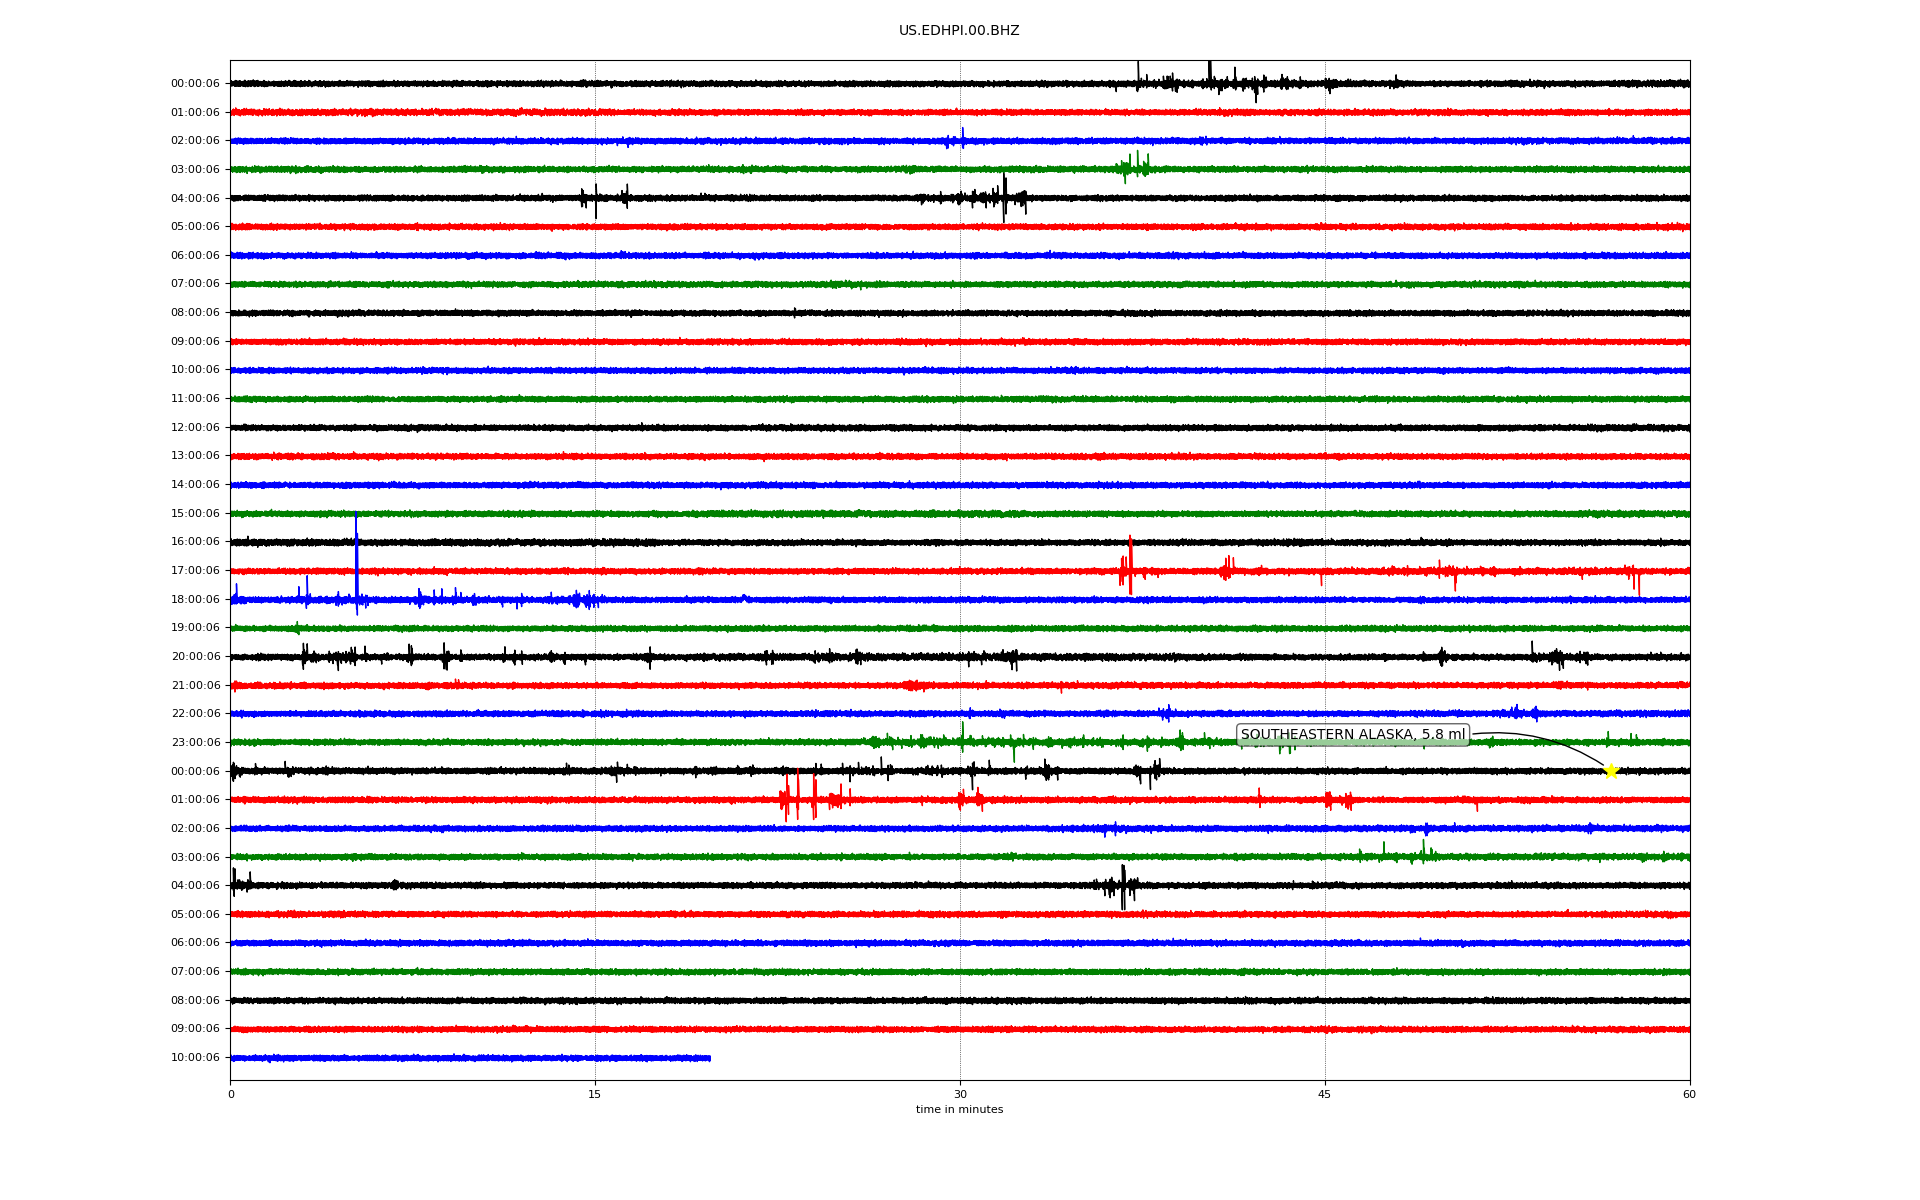Viewport: 1920px width, 1200px height.
Task: Click the 10:00:06 label at the bottom
Action: [x=195, y=1058]
